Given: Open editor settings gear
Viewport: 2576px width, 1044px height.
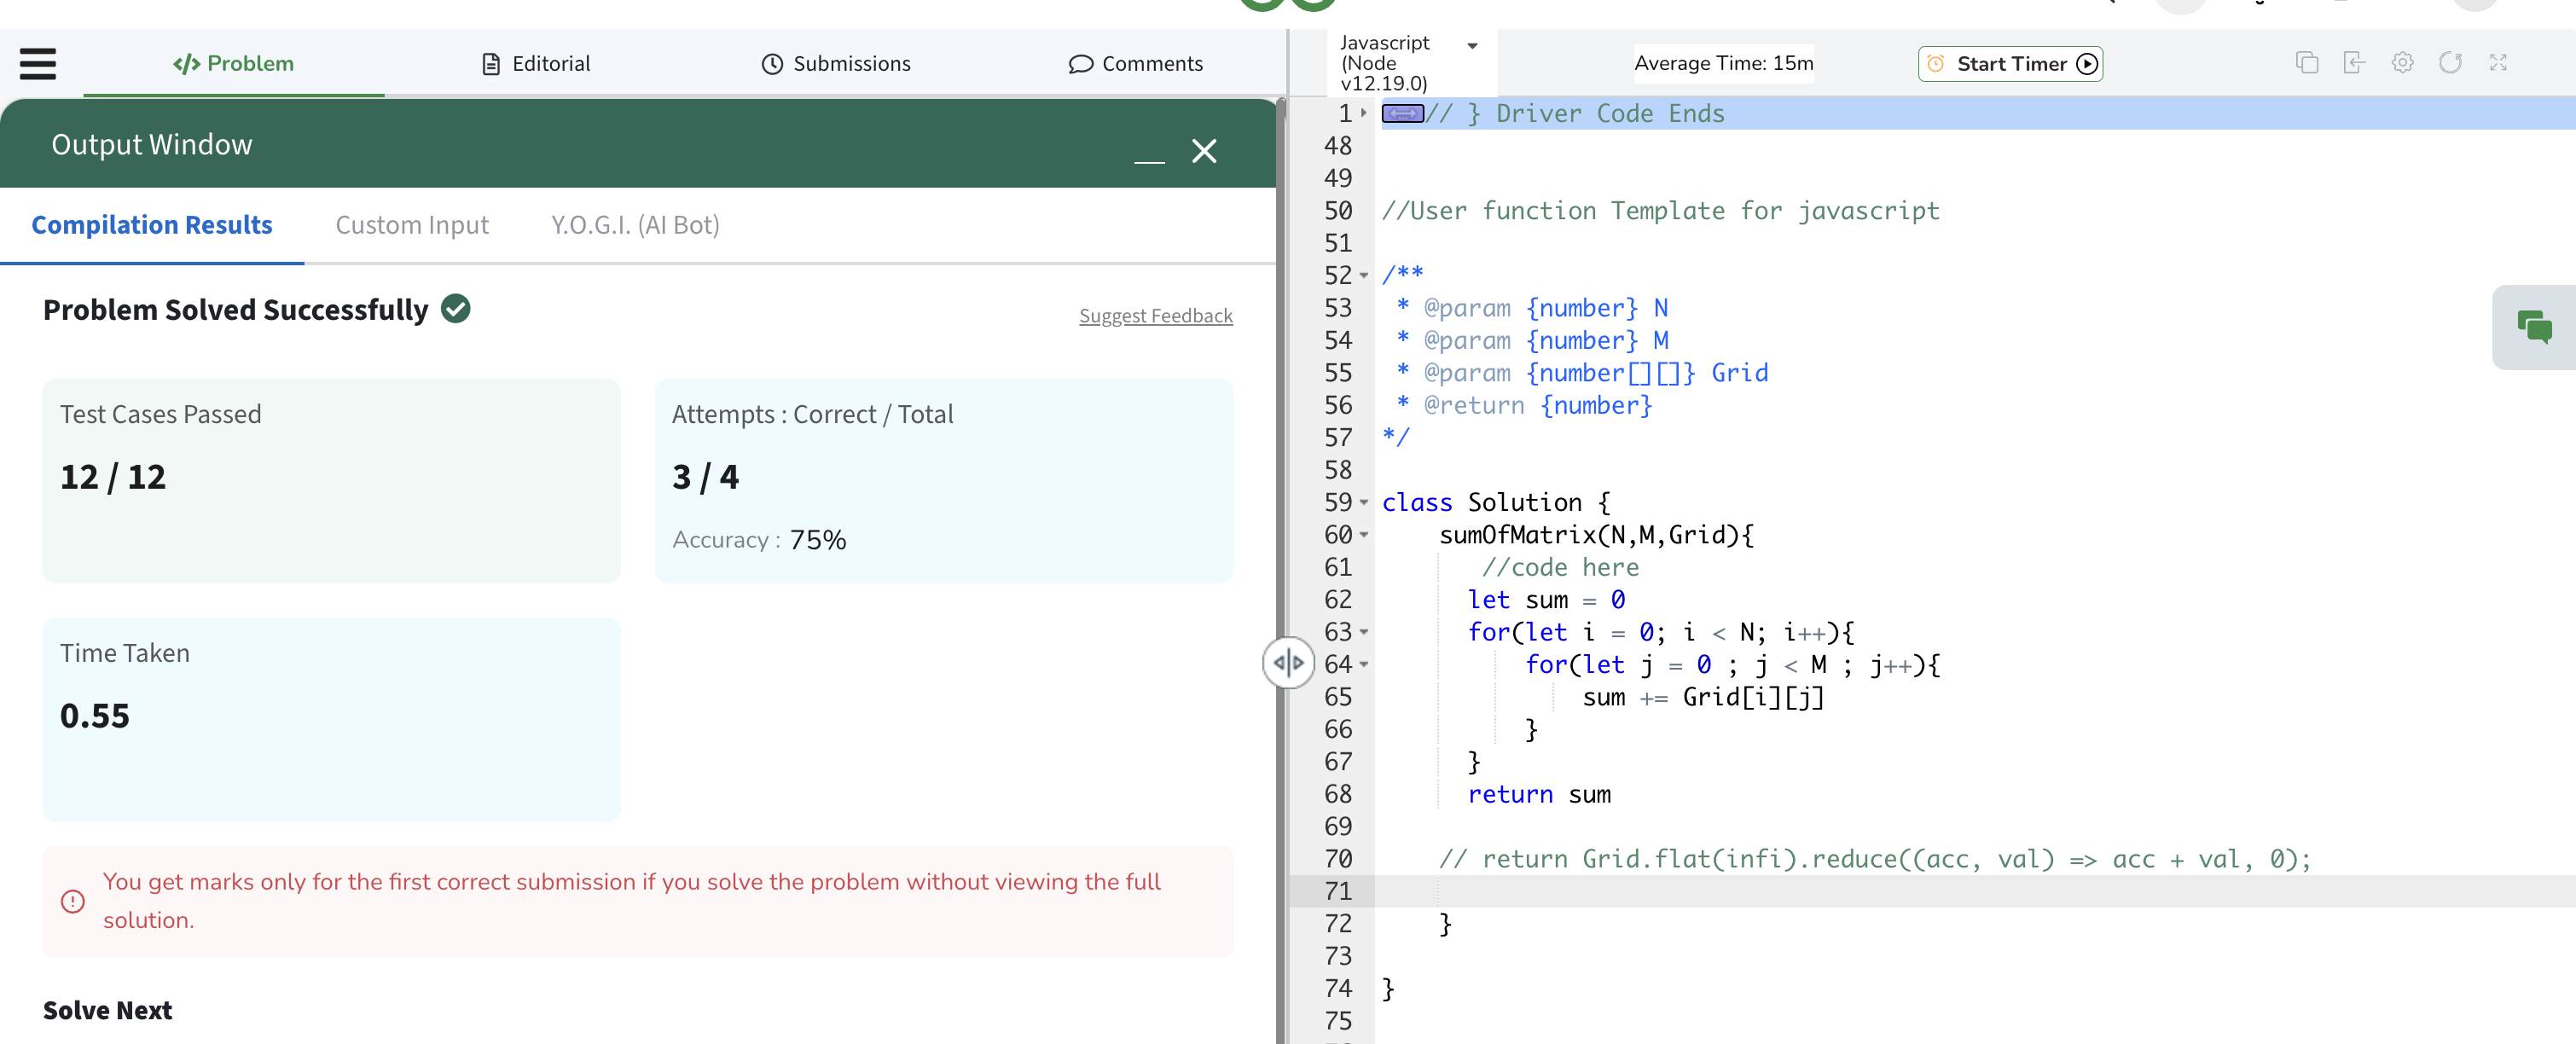Looking at the screenshot, I should pyautogui.click(x=2402, y=63).
